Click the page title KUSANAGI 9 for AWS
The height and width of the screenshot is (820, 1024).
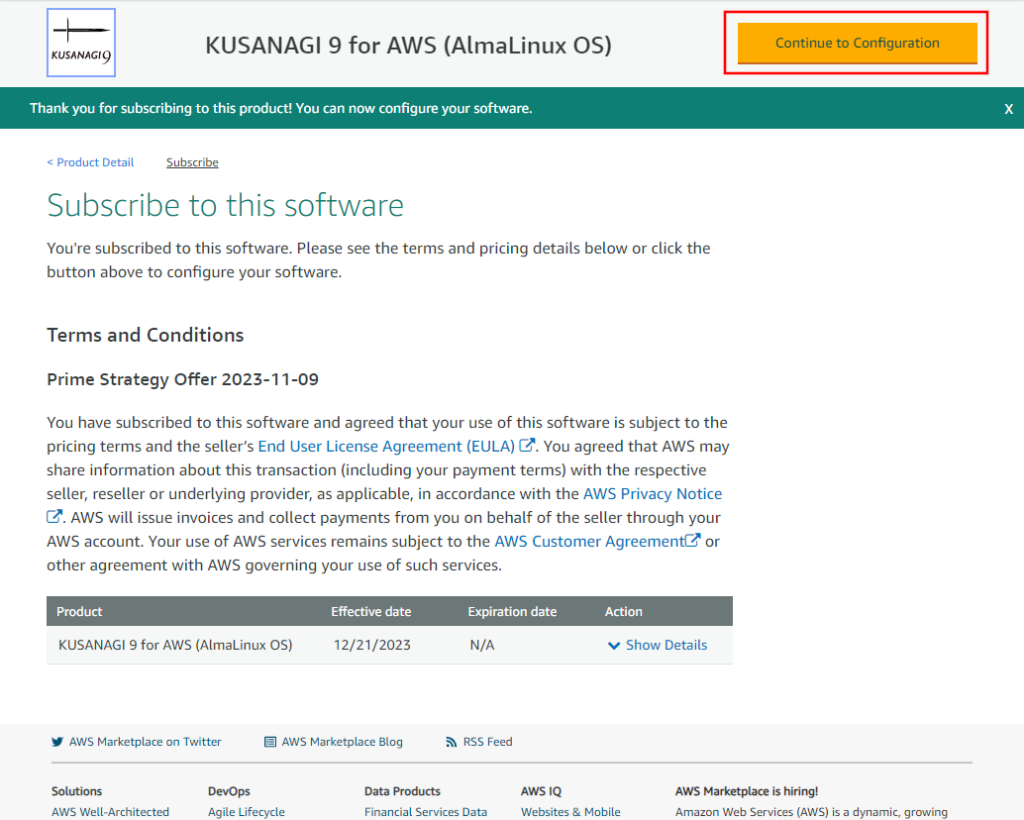click(409, 45)
